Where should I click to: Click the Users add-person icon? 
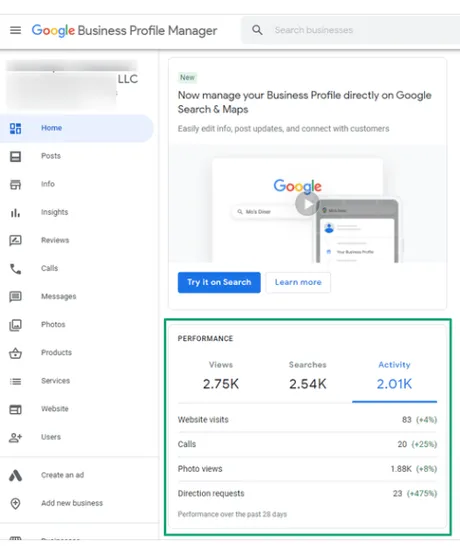15,437
